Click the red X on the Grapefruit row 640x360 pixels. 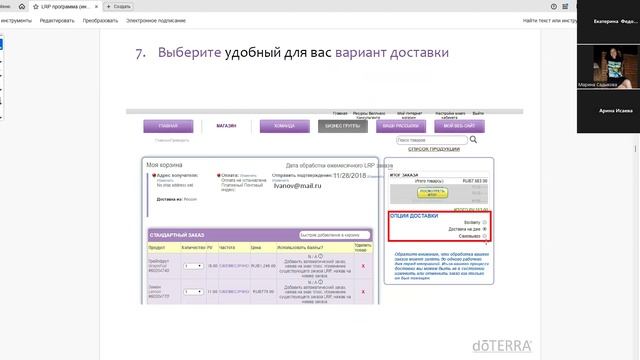pyautogui.click(x=363, y=266)
